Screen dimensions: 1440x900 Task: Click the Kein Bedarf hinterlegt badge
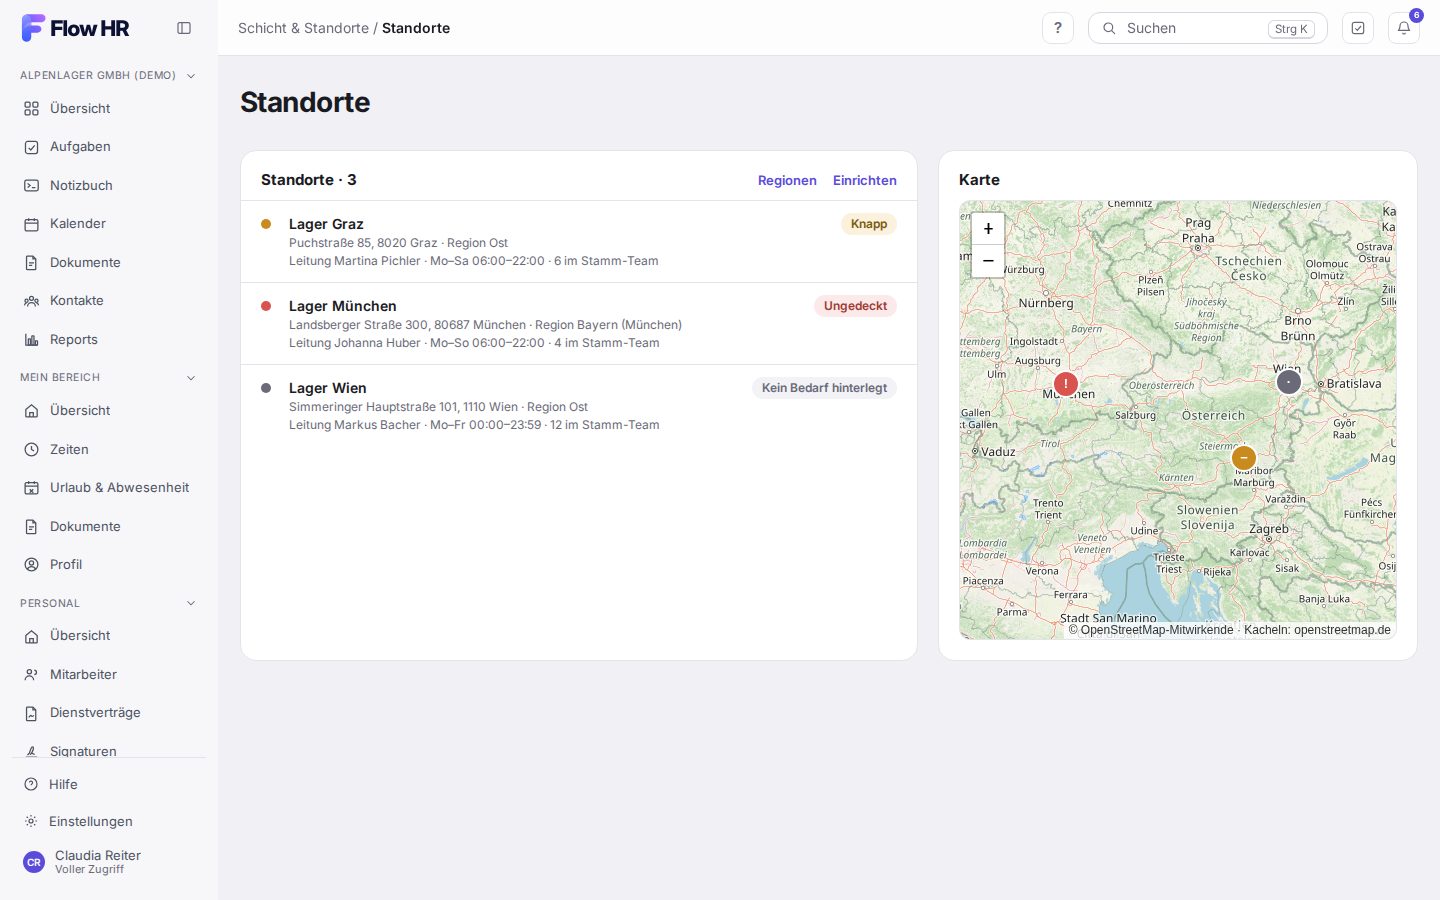(824, 388)
